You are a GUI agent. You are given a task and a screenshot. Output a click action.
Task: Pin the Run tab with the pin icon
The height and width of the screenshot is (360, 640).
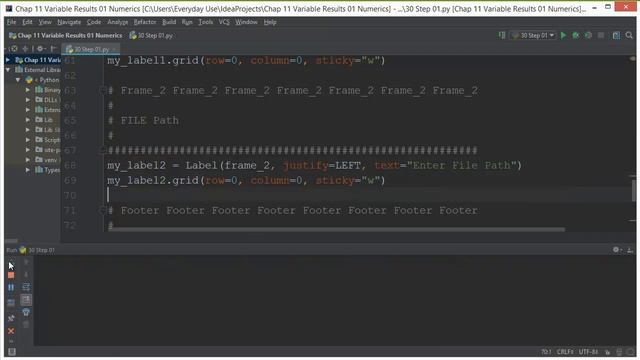(x=11, y=318)
